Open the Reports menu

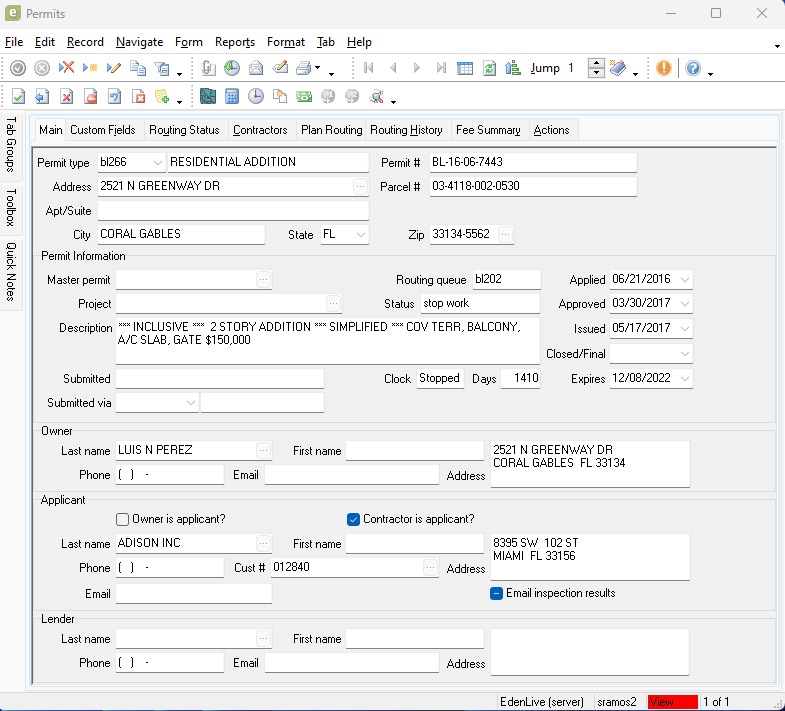pos(234,42)
